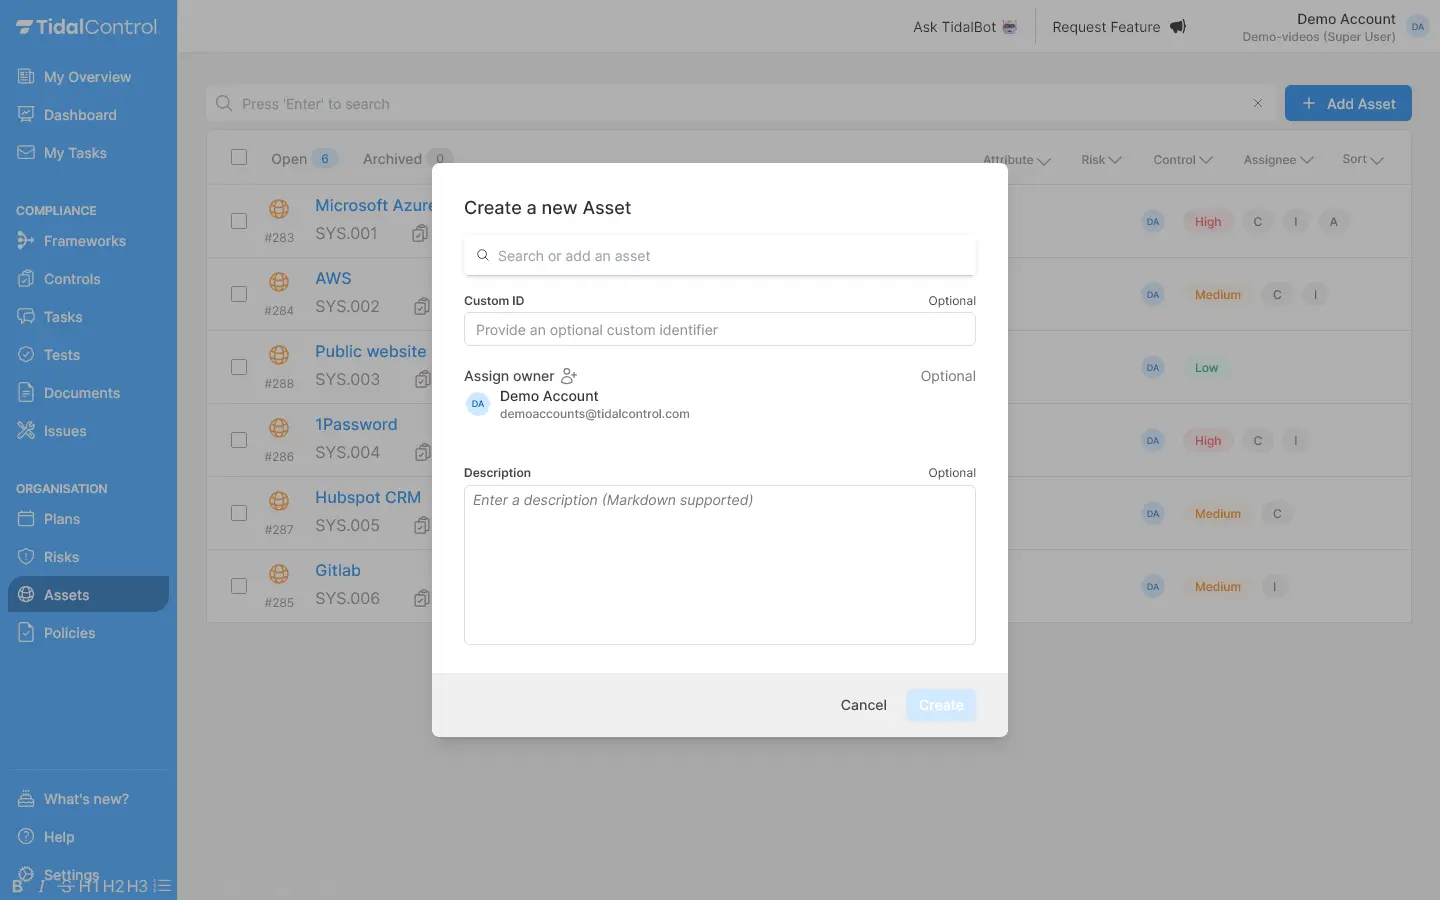This screenshot has height=900, width=1440.
Task: Switch to the Archived tab
Action: [393, 159]
